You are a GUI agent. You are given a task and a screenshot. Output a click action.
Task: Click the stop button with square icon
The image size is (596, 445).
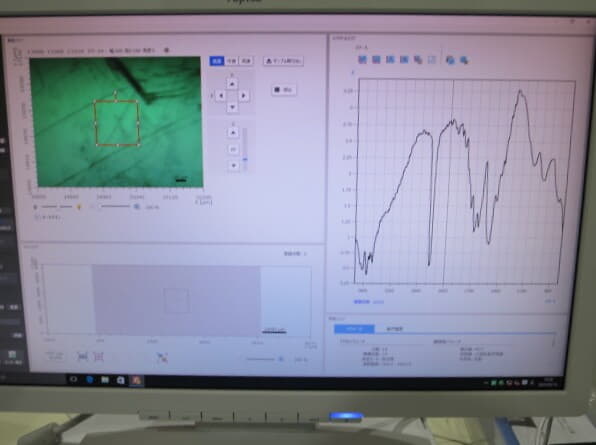tap(284, 90)
